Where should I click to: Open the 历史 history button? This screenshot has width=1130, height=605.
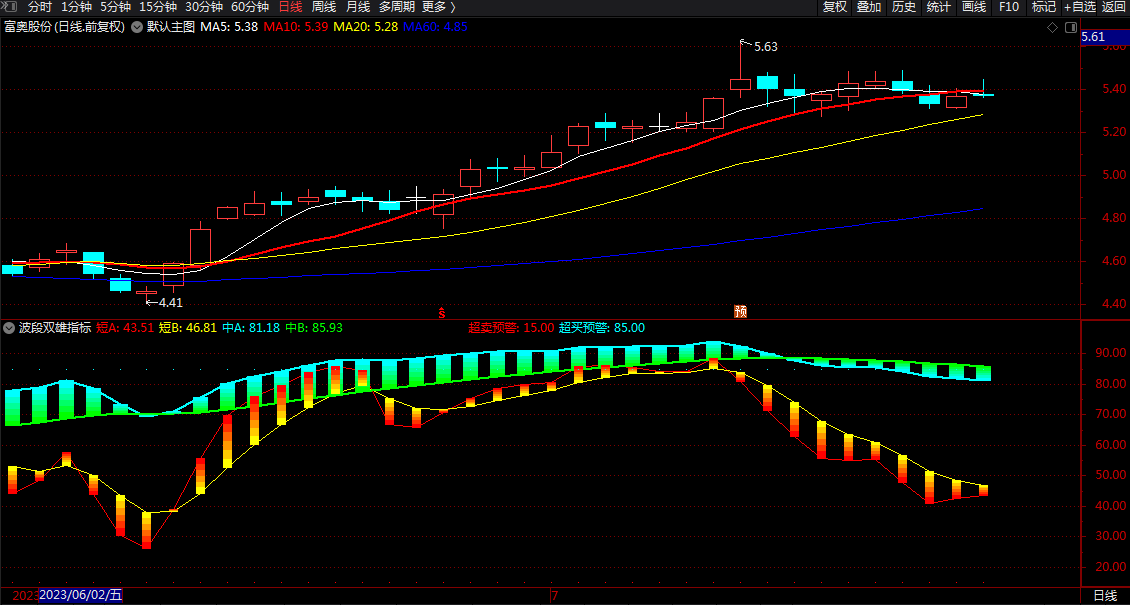tap(904, 7)
